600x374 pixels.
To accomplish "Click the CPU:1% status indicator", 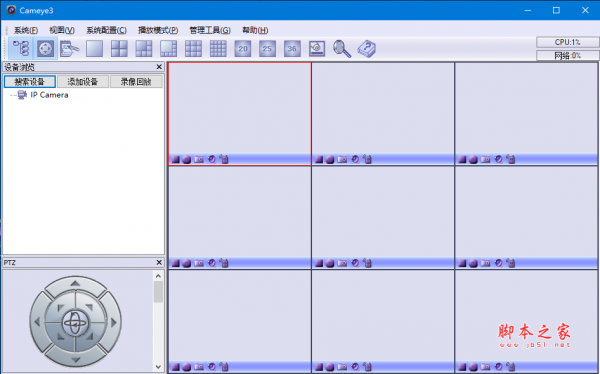I will point(567,42).
